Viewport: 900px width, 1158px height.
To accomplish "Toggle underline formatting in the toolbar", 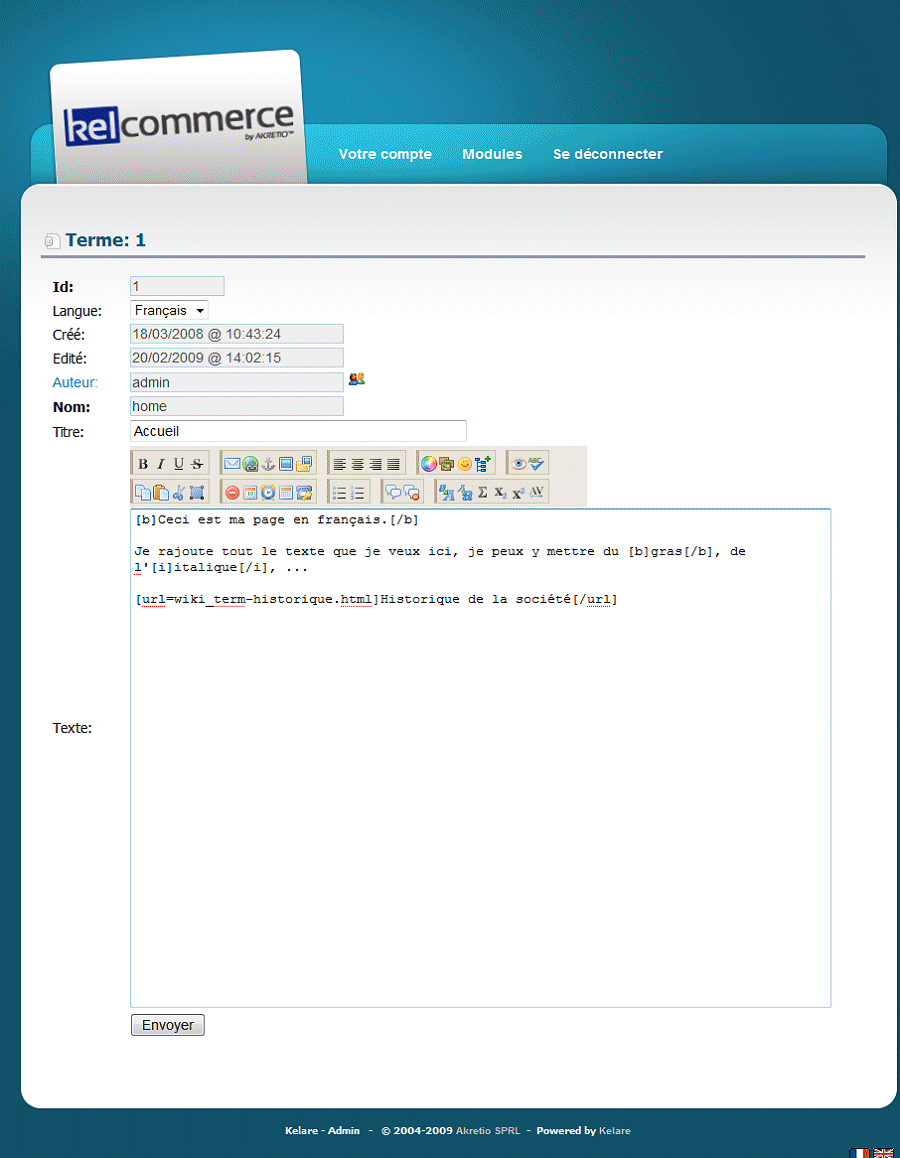I will point(178,464).
